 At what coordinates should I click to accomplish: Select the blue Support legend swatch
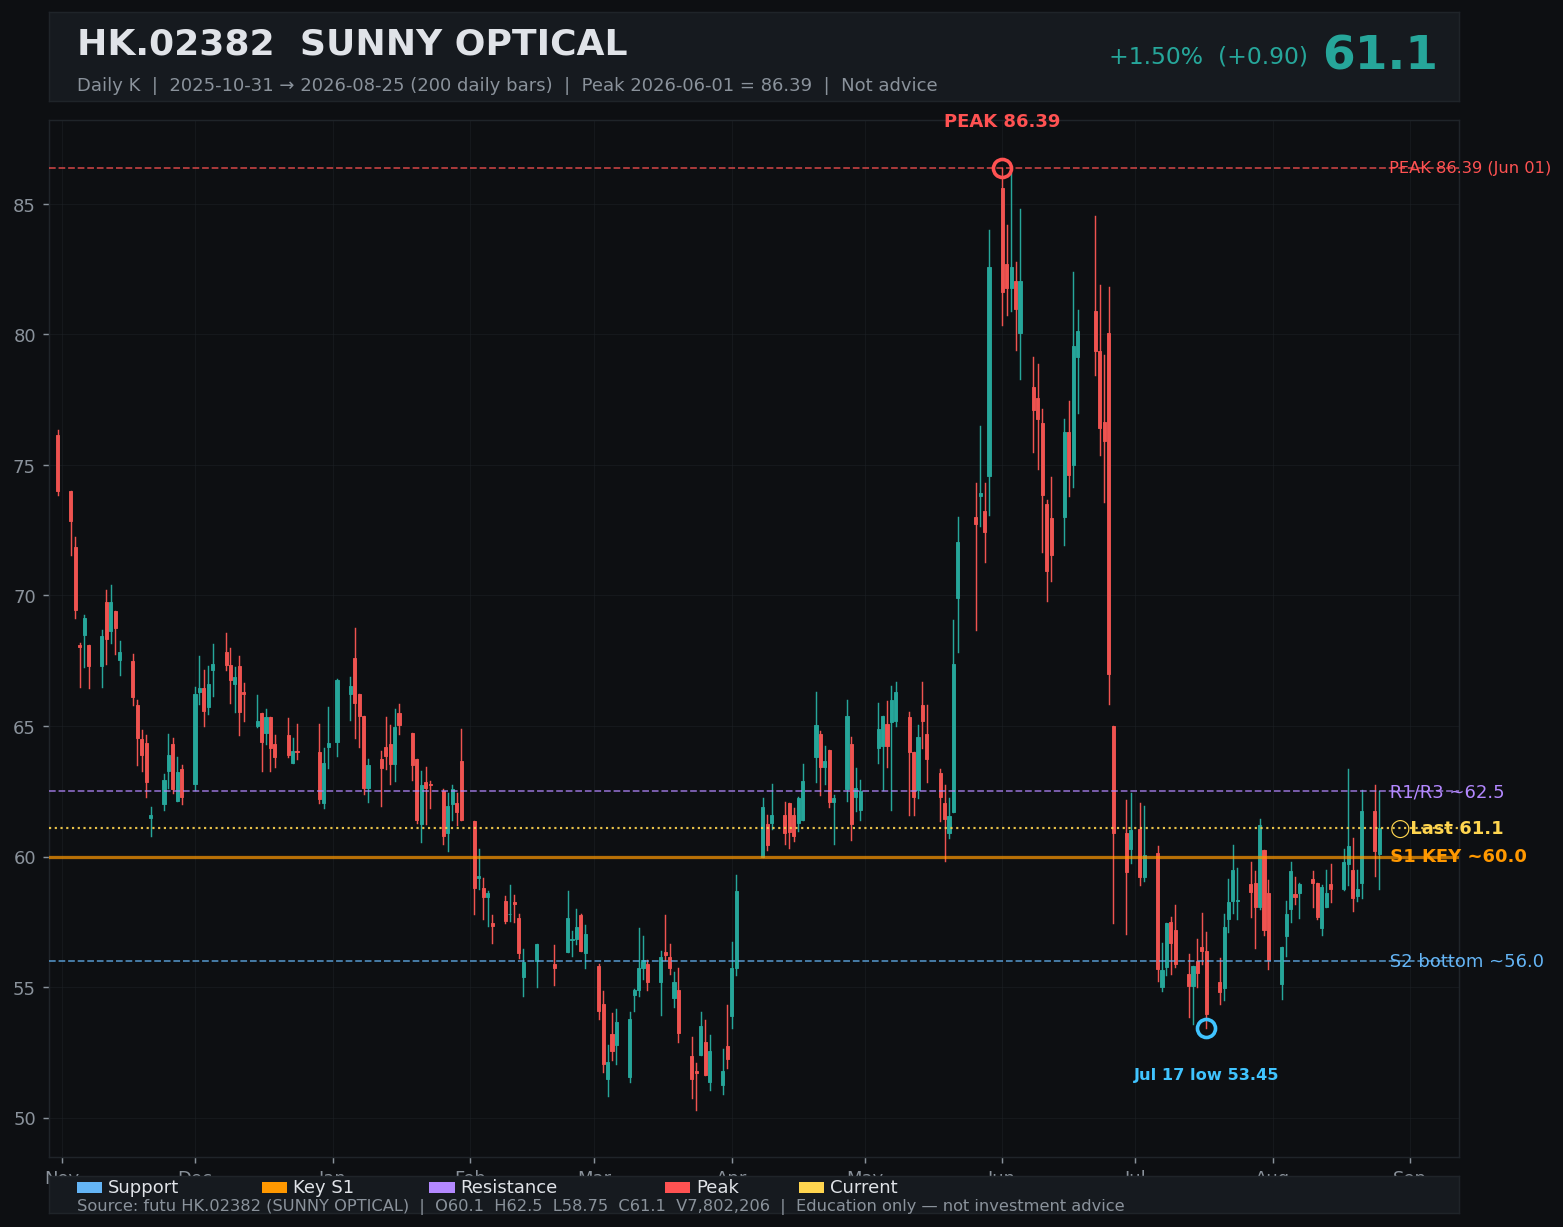coord(90,1187)
